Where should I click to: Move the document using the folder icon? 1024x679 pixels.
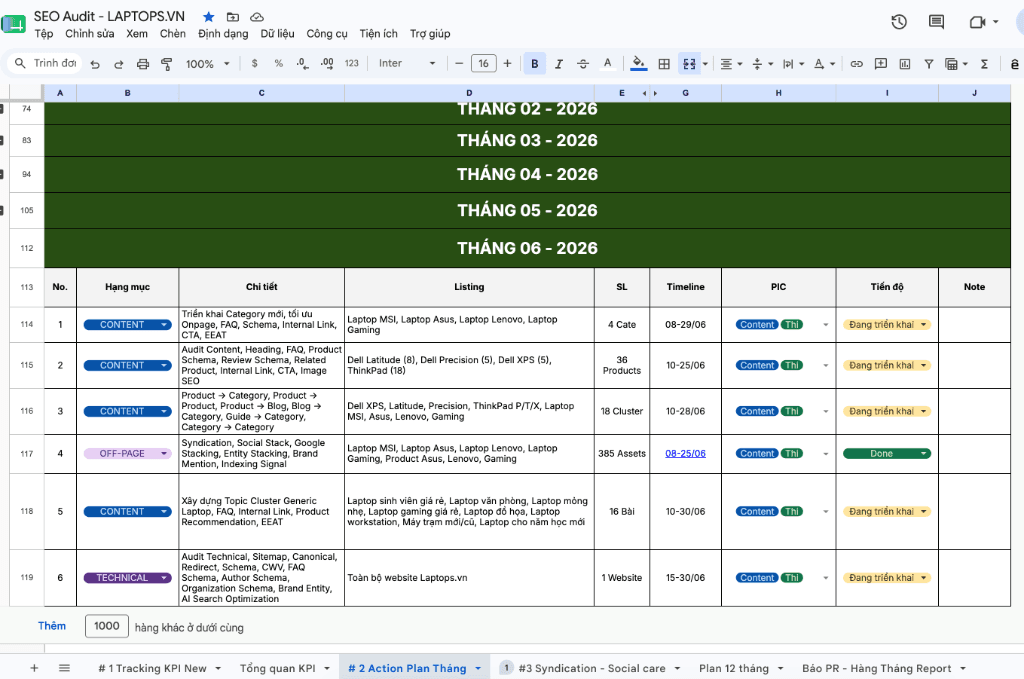tap(232, 17)
